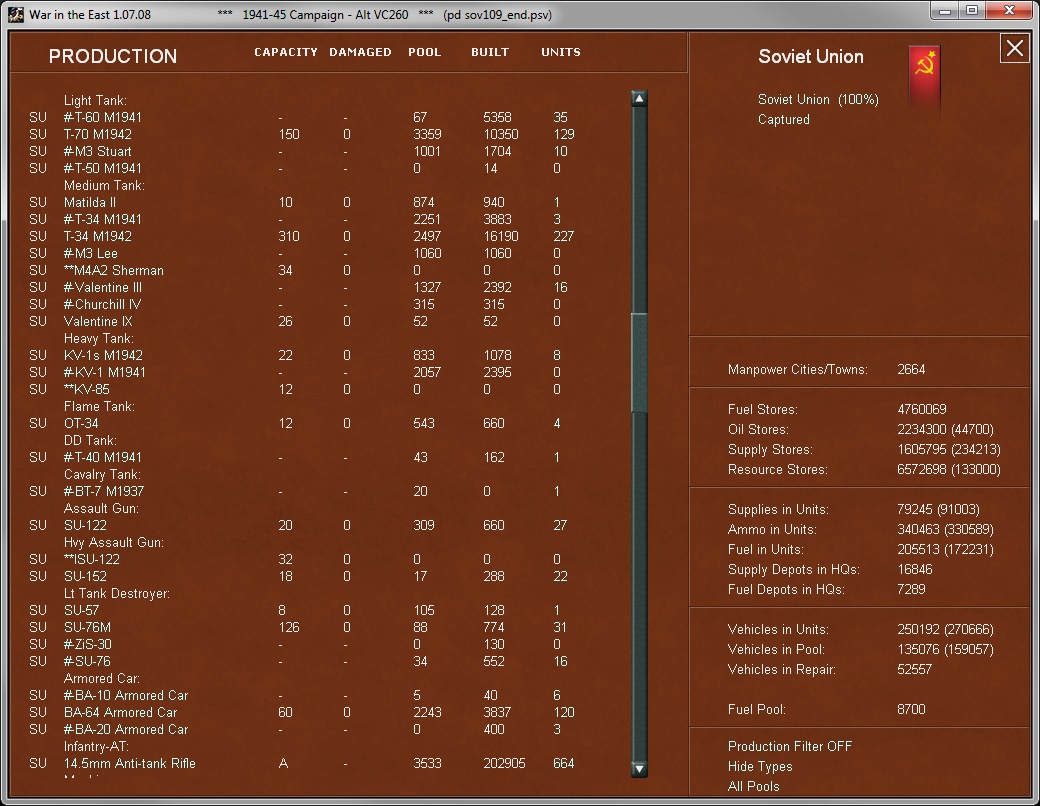This screenshot has height=806, width=1040.
Task: Select the SU-122 assault gun row
Action: pyautogui.click(x=302, y=525)
